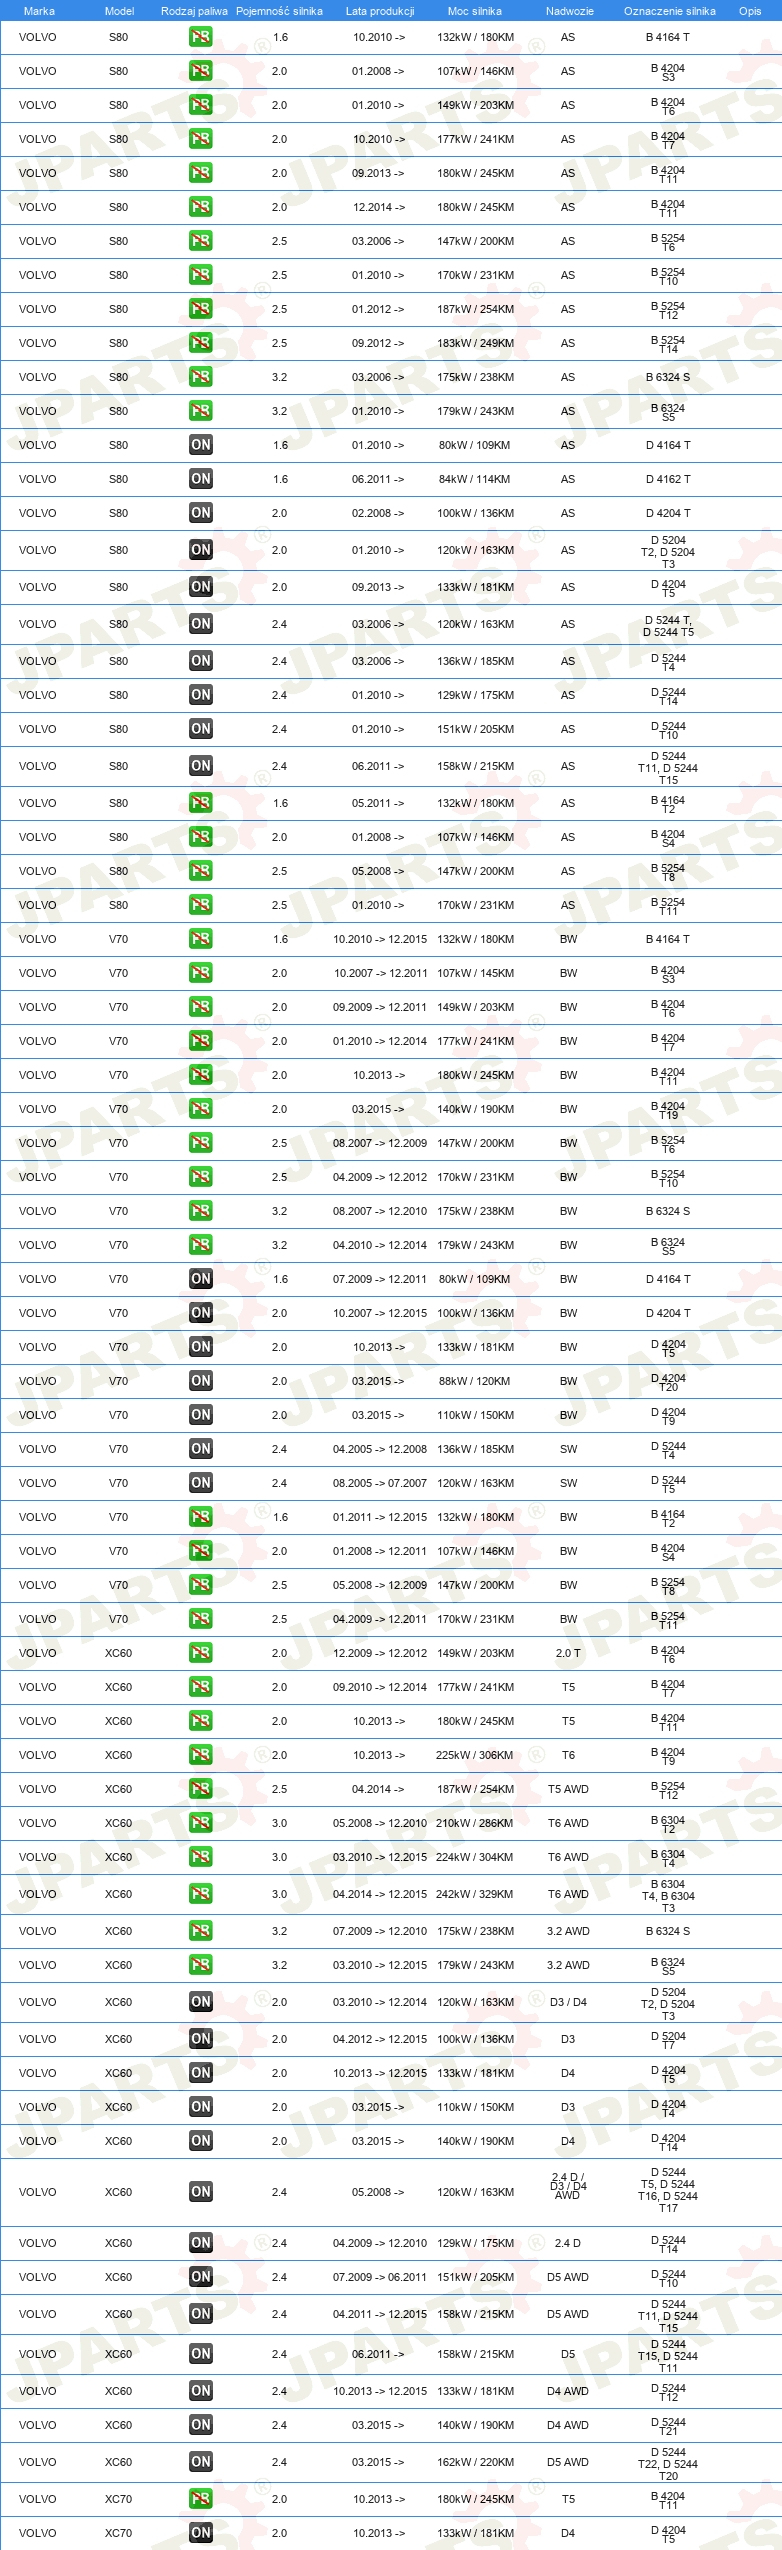The width and height of the screenshot is (782, 2550).
Task: Click the PB petrol icon in the S80 179kW / 243KM row
Action: pyautogui.click(x=201, y=411)
